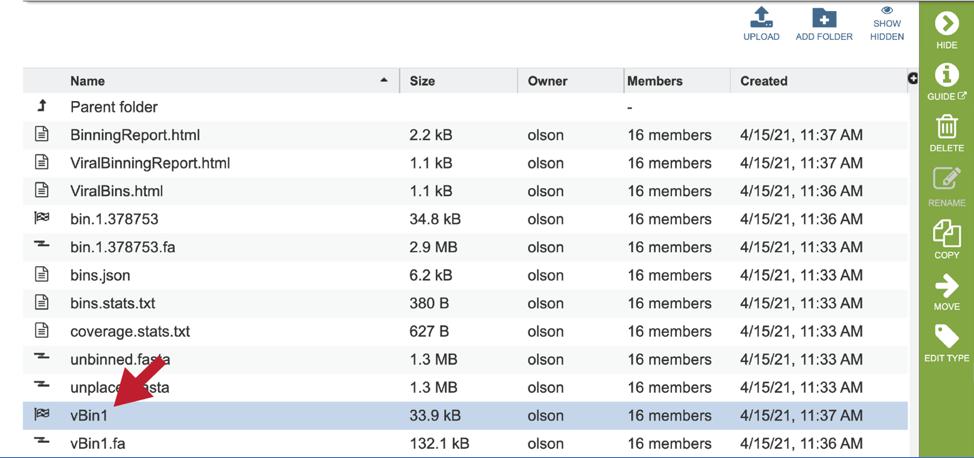Viewport: 974px width, 458px height.
Task: Click the Rename pencil icon
Action: (947, 180)
